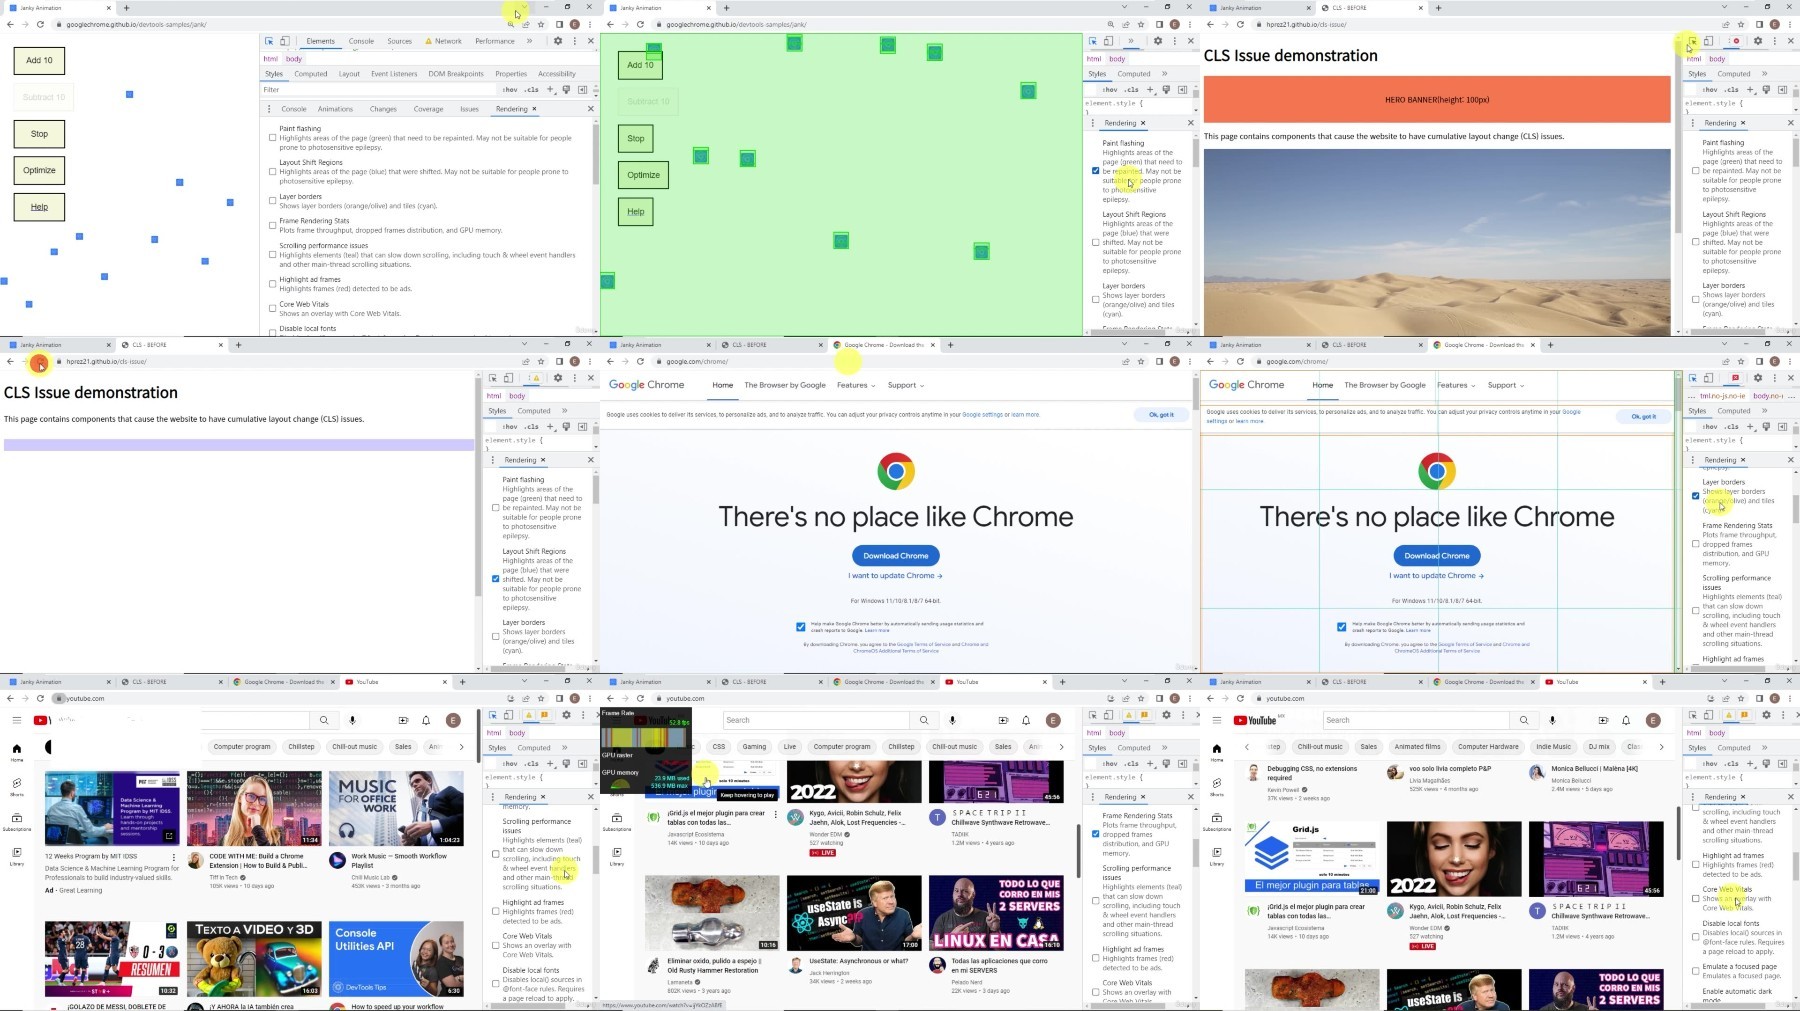Open the Music For Office Work video thumbnail
1800x1011 pixels.
pos(396,808)
